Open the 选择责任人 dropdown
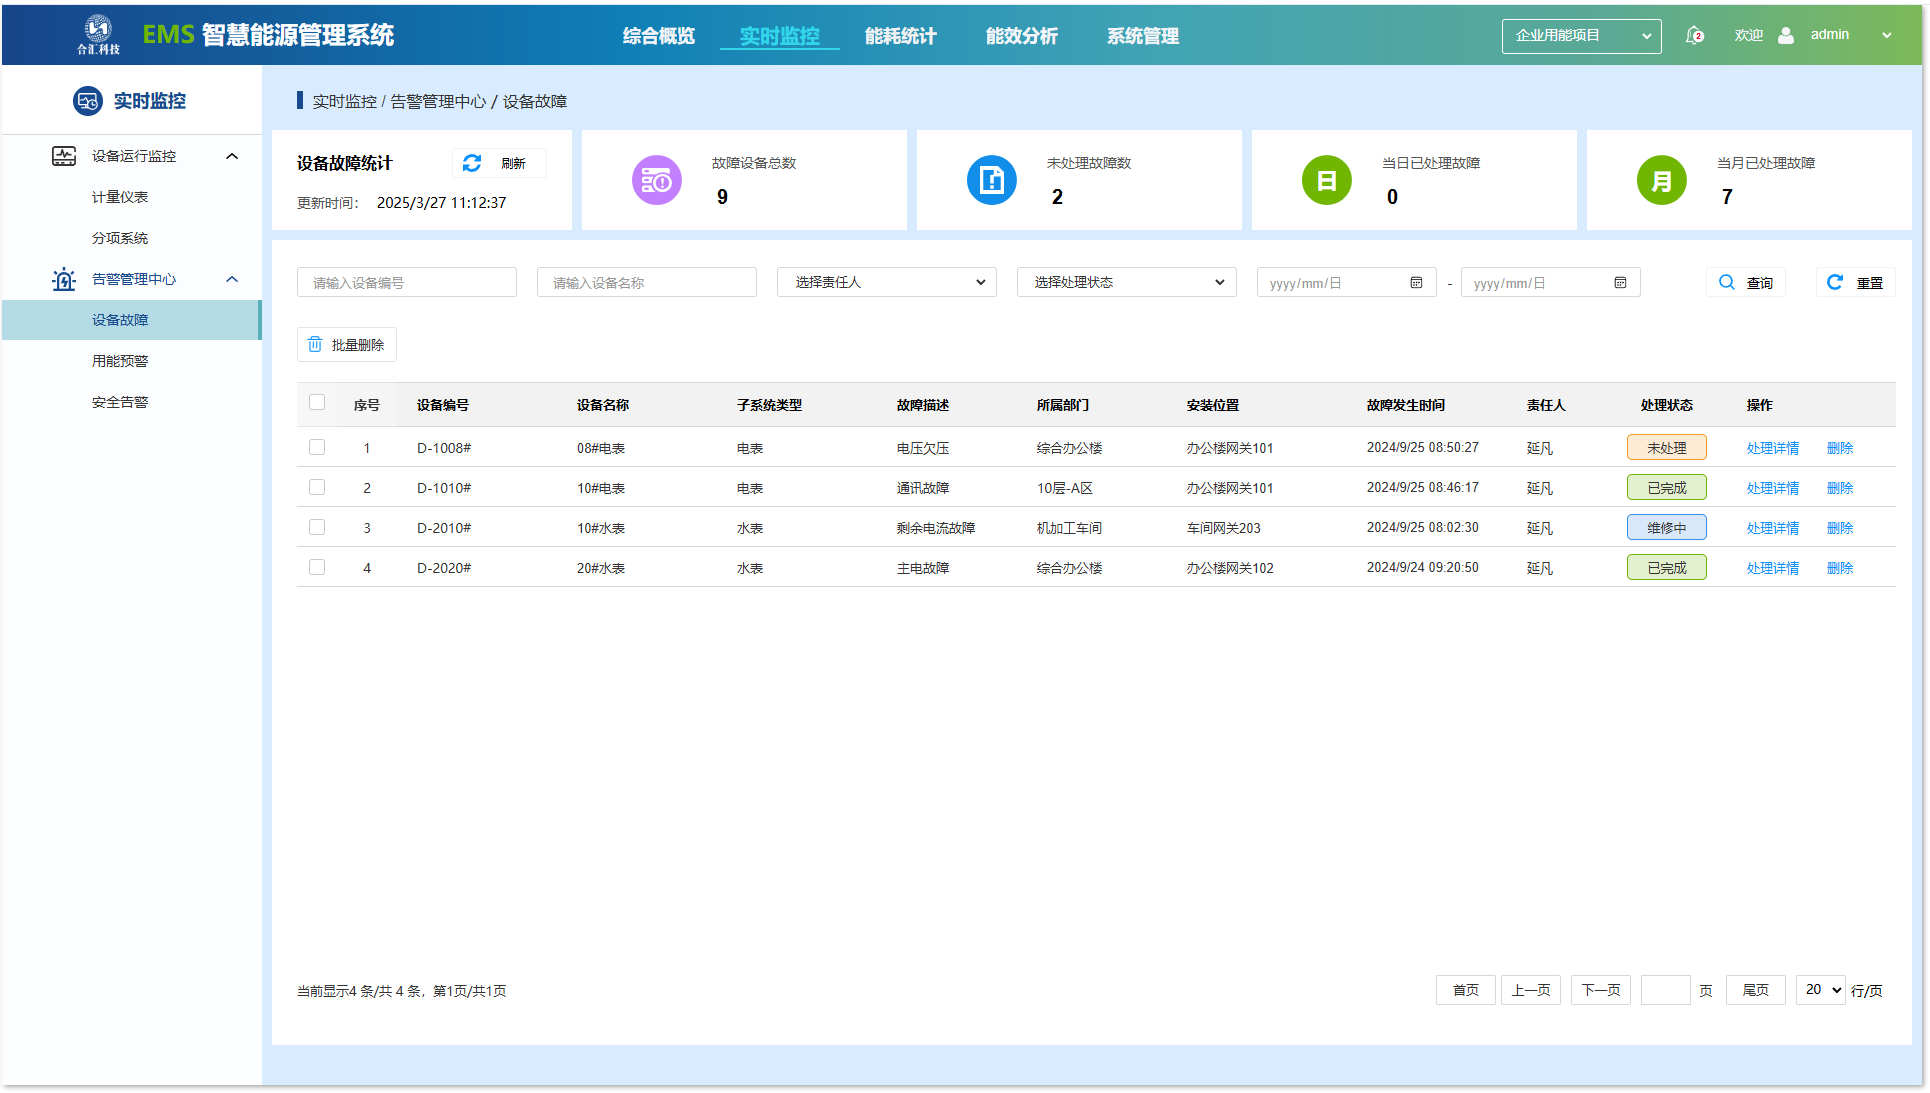 point(886,283)
